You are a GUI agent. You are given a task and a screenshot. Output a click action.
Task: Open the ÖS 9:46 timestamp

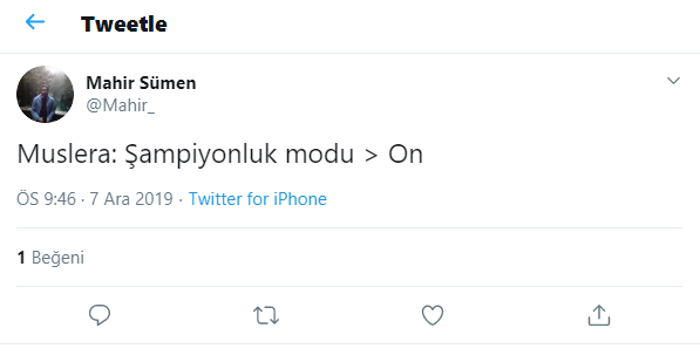[x=46, y=199]
